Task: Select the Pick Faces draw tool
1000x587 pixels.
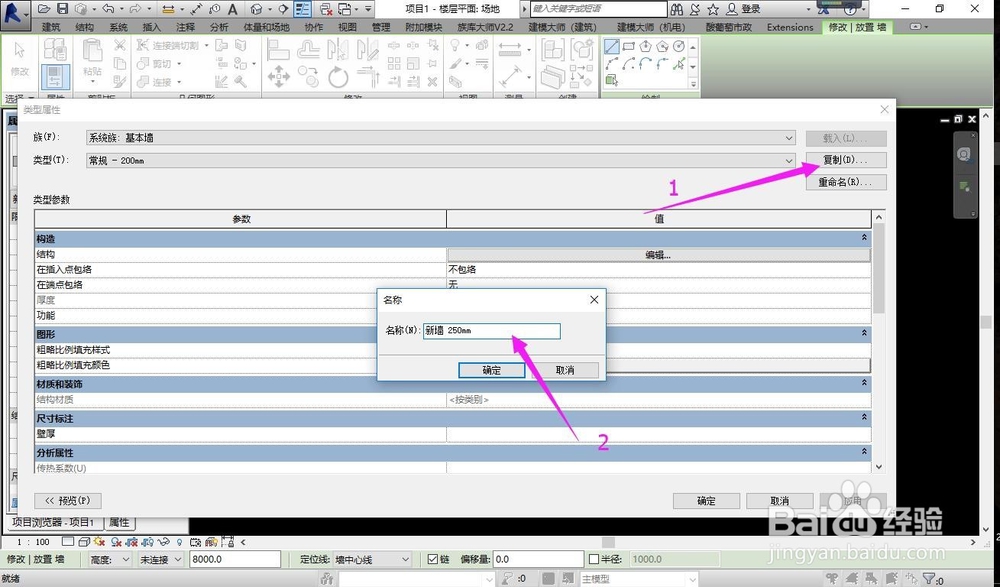Action: (x=612, y=80)
